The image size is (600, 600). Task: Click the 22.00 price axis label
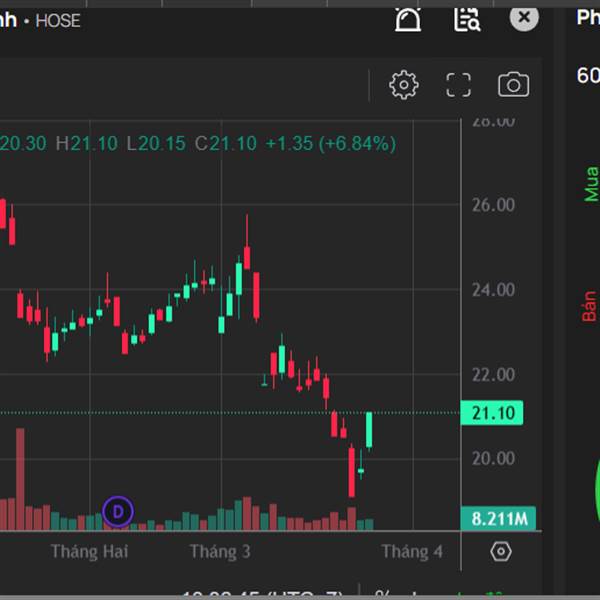pyautogui.click(x=493, y=375)
